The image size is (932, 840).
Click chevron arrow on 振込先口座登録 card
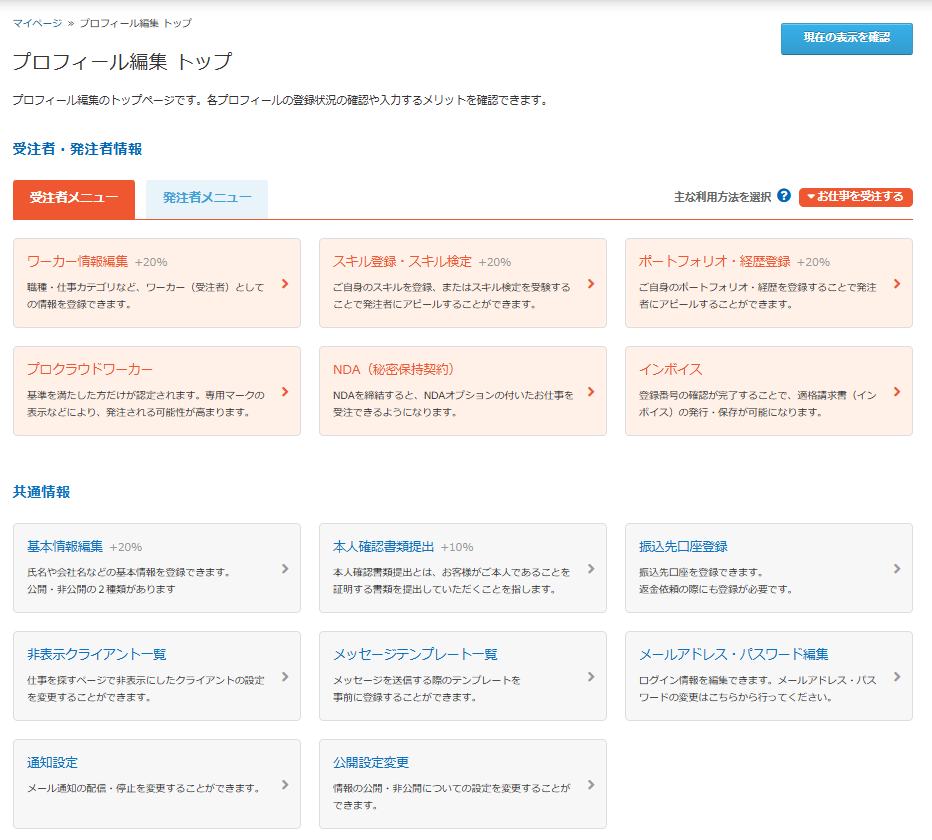pyautogui.click(x=897, y=569)
